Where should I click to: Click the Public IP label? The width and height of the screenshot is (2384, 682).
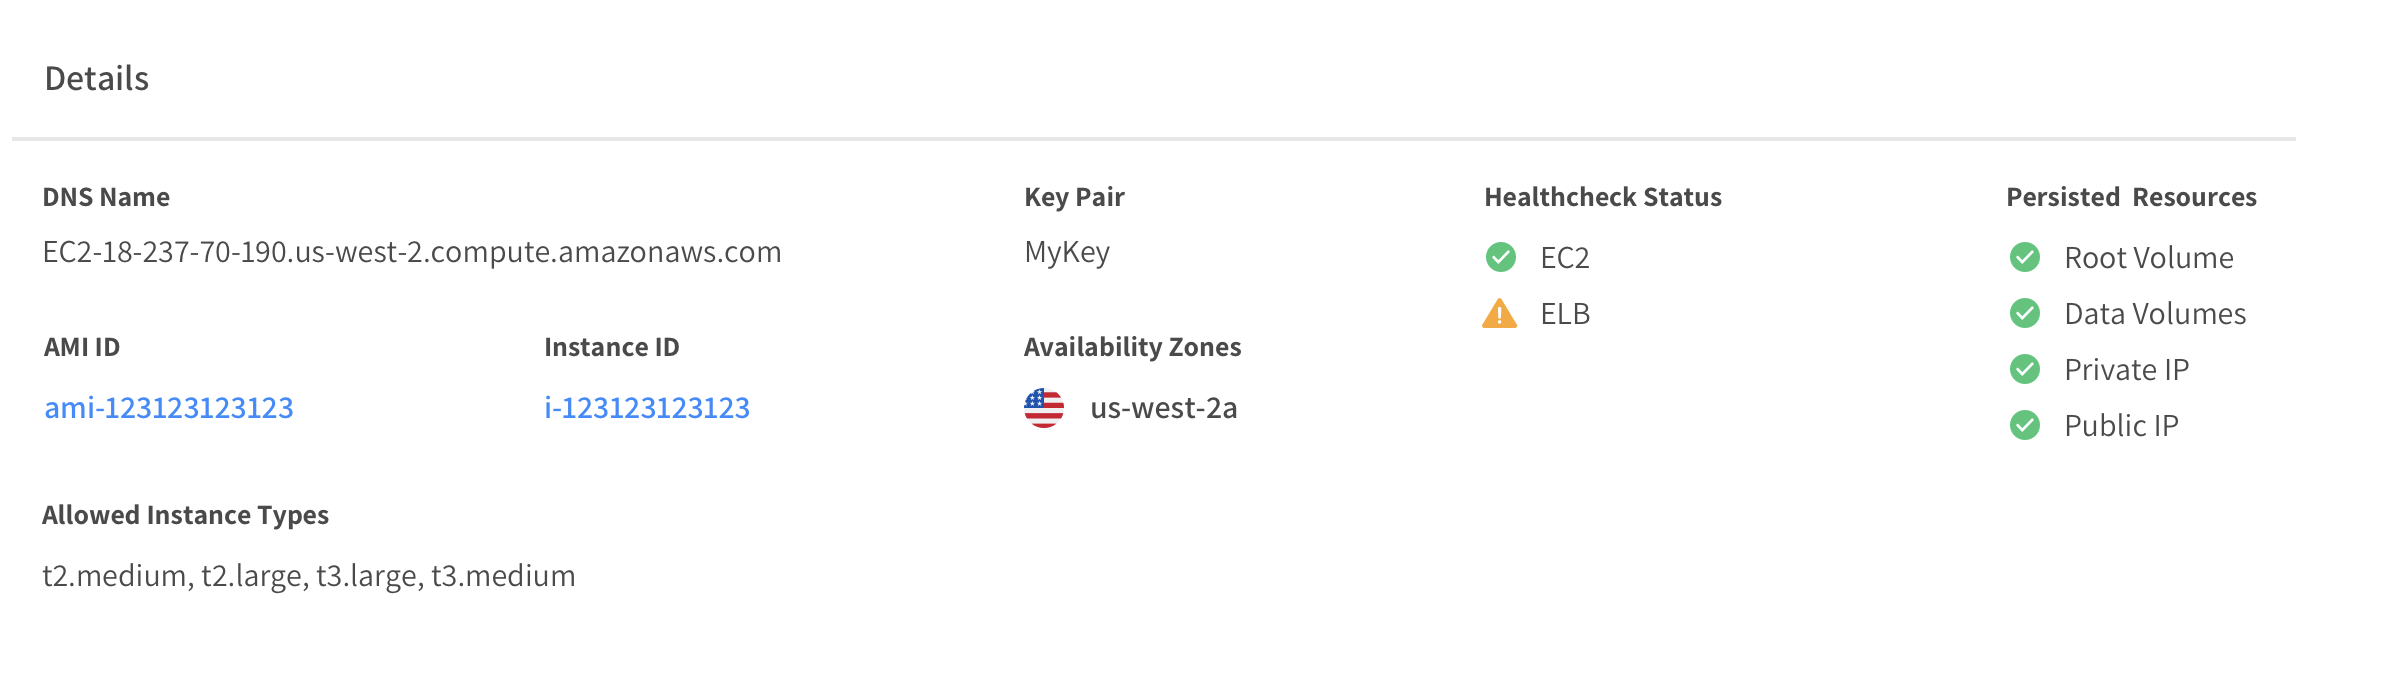(2121, 426)
